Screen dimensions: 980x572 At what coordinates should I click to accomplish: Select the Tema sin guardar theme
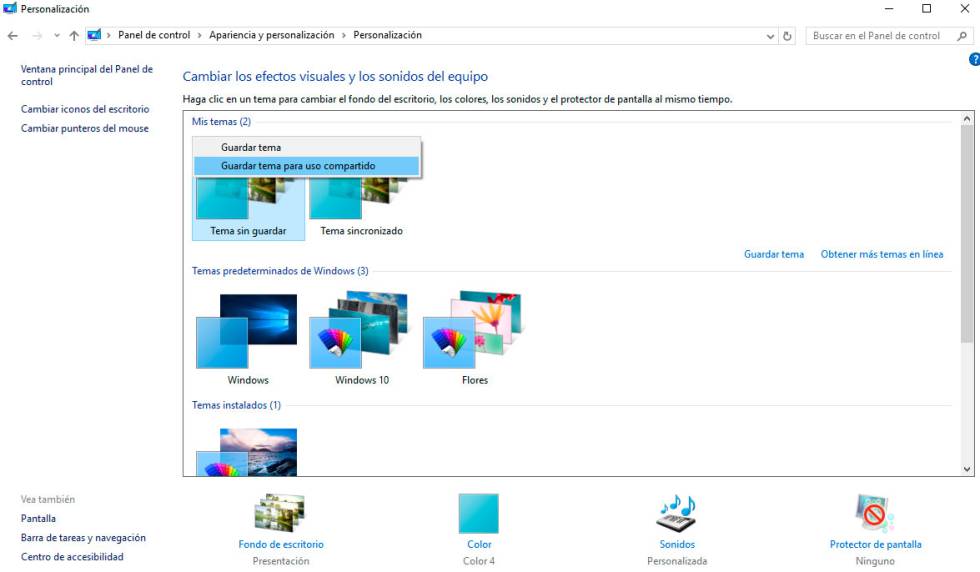click(248, 209)
